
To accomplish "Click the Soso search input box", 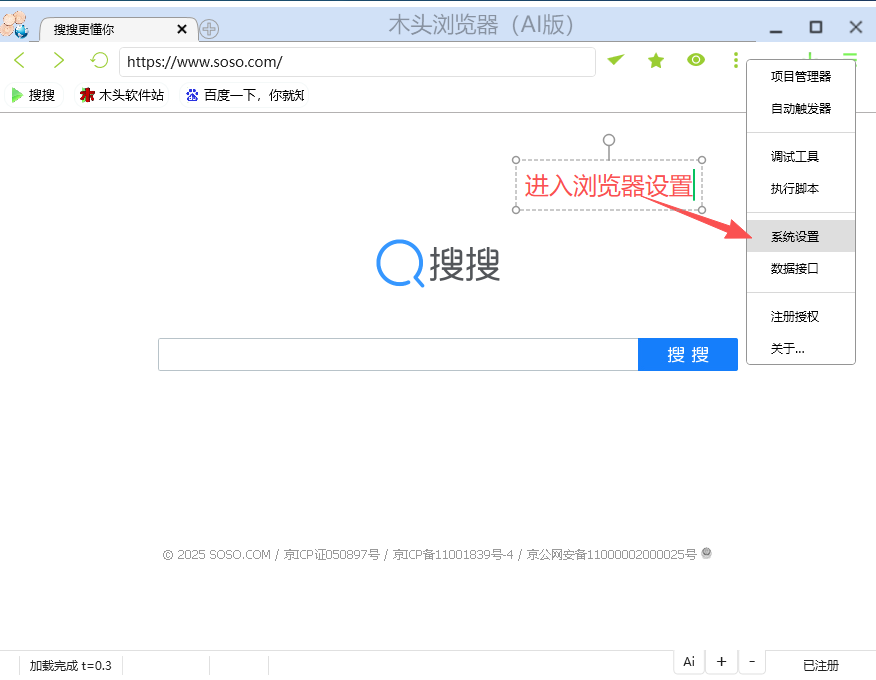I will pos(398,354).
